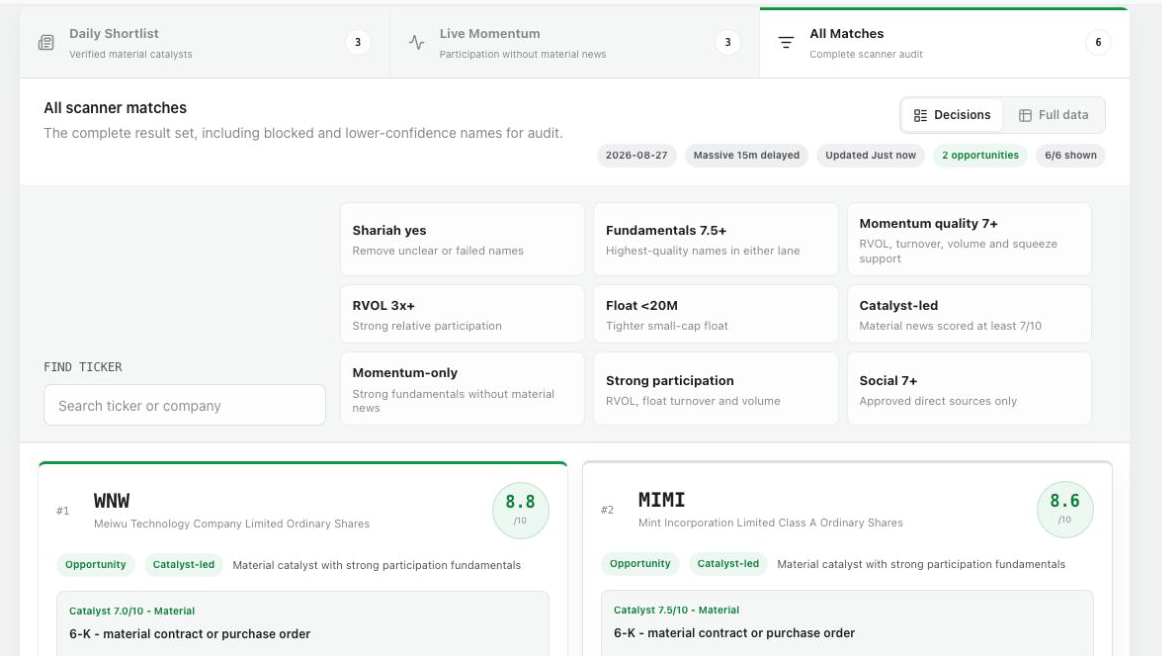Click the Daily Shortlist count badge 3
This screenshot has height=656, width=1162.
pos(358,42)
